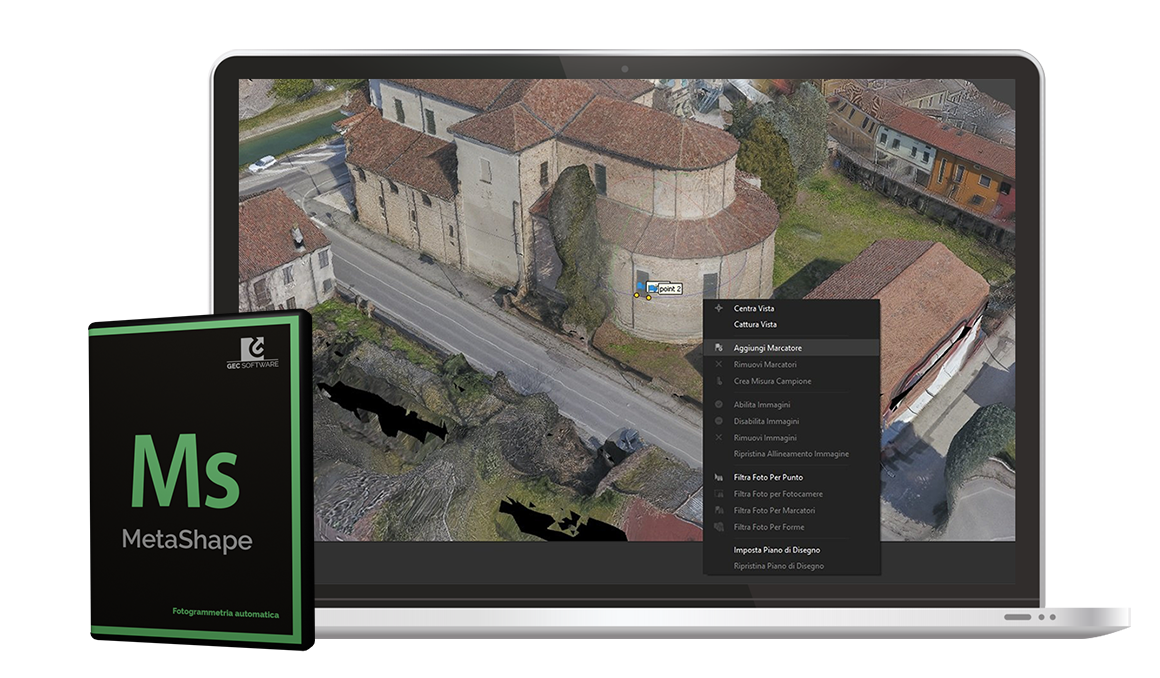Click the camera icon beside Filtra Foto per Fotocamere
Viewport: 1160px width, 678px height.
click(x=718, y=494)
